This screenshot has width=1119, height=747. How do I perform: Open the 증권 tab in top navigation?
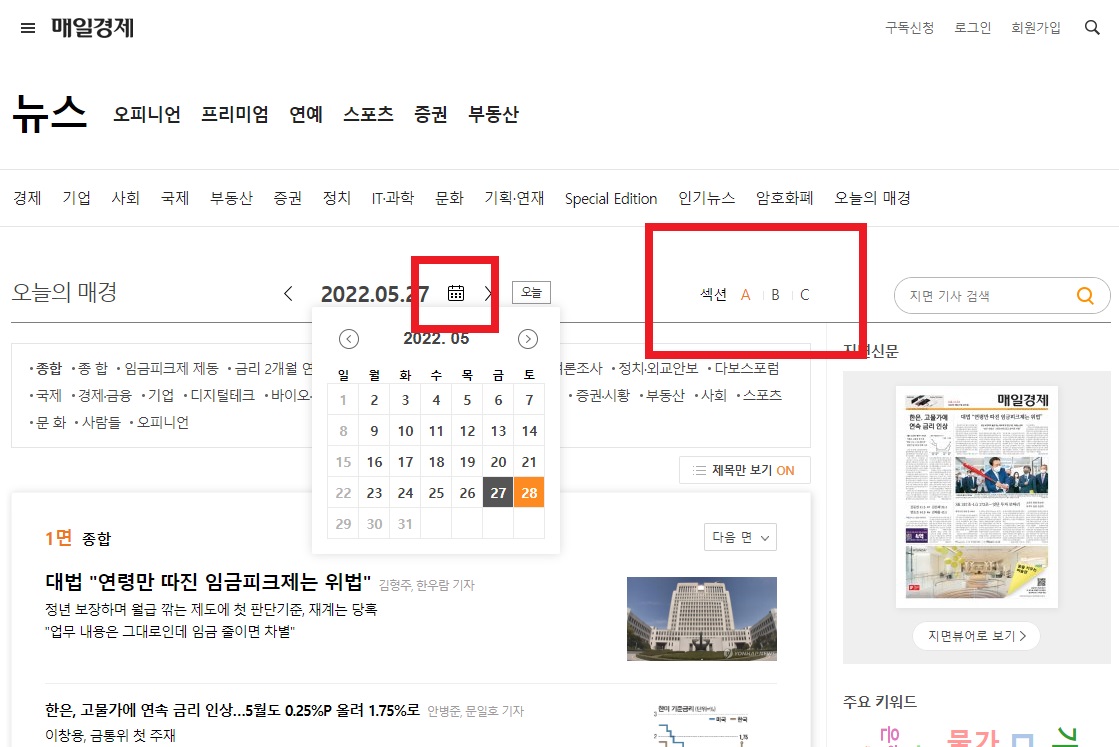tap(430, 114)
